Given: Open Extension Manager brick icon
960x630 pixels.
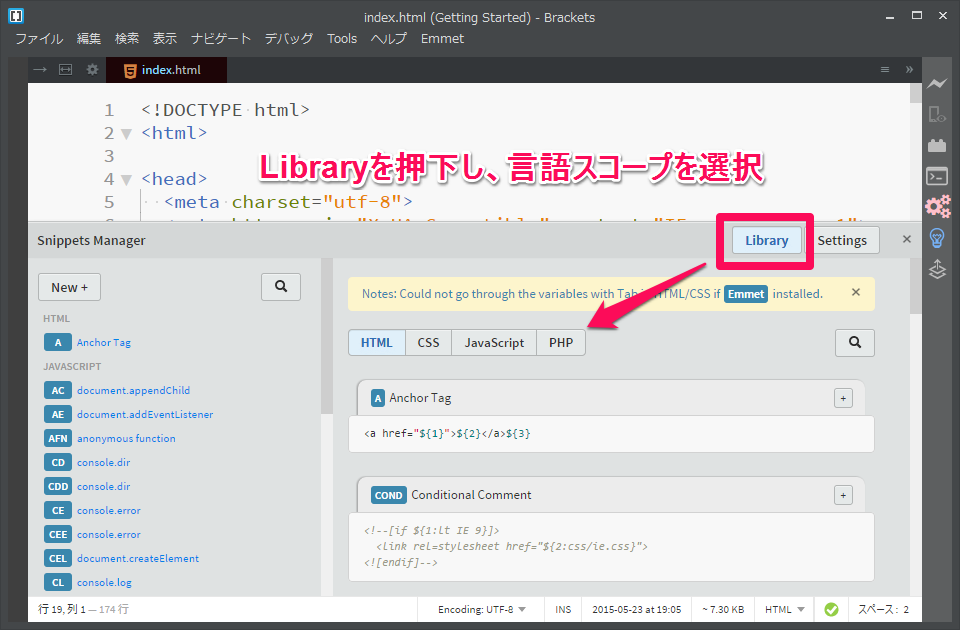Looking at the screenshot, I should pyautogui.click(x=937, y=145).
